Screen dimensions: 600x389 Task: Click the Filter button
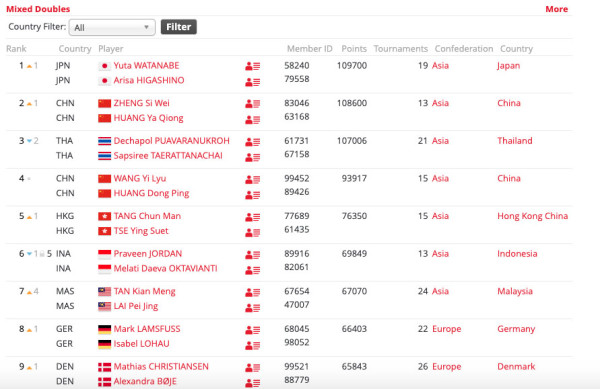[x=179, y=27]
